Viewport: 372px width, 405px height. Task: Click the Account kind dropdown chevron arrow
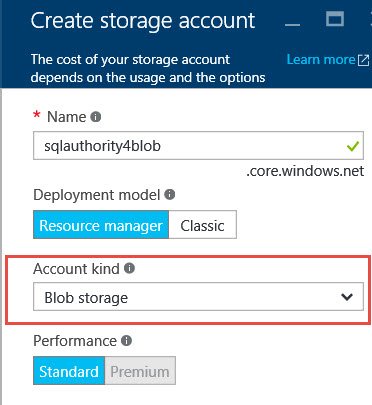pyautogui.click(x=347, y=297)
